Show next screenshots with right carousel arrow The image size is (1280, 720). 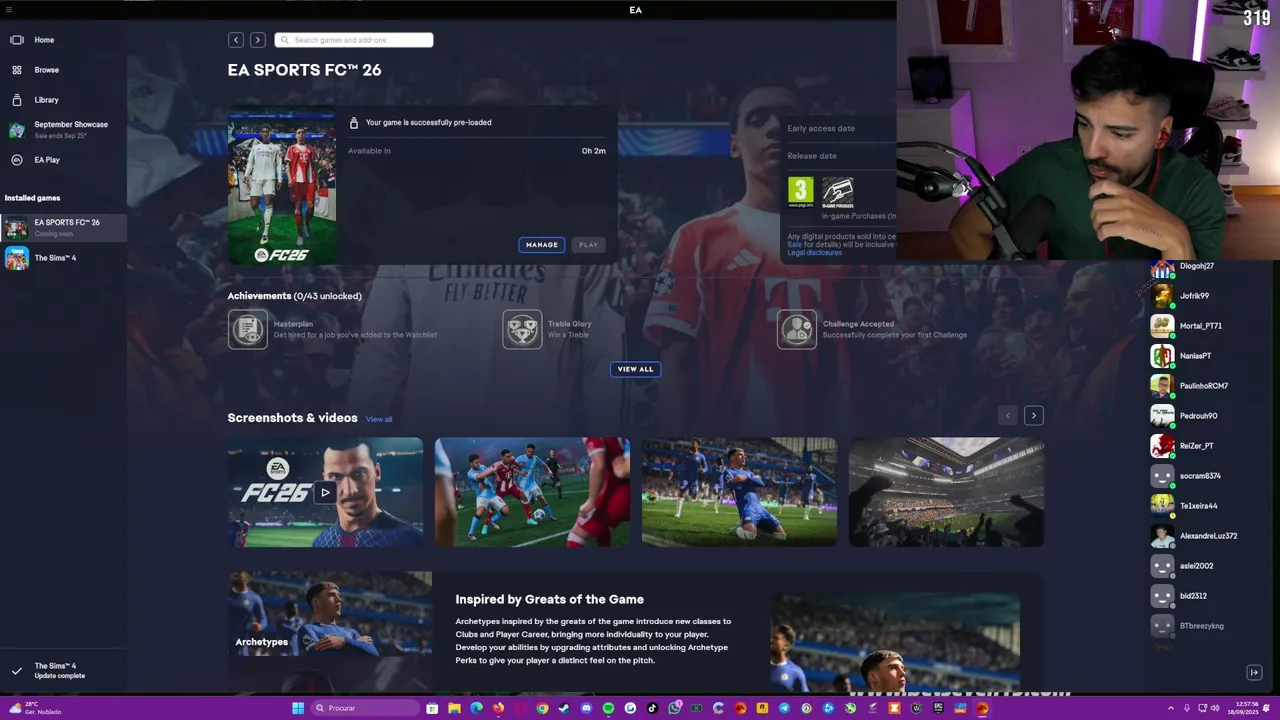[x=1034, y=416]
